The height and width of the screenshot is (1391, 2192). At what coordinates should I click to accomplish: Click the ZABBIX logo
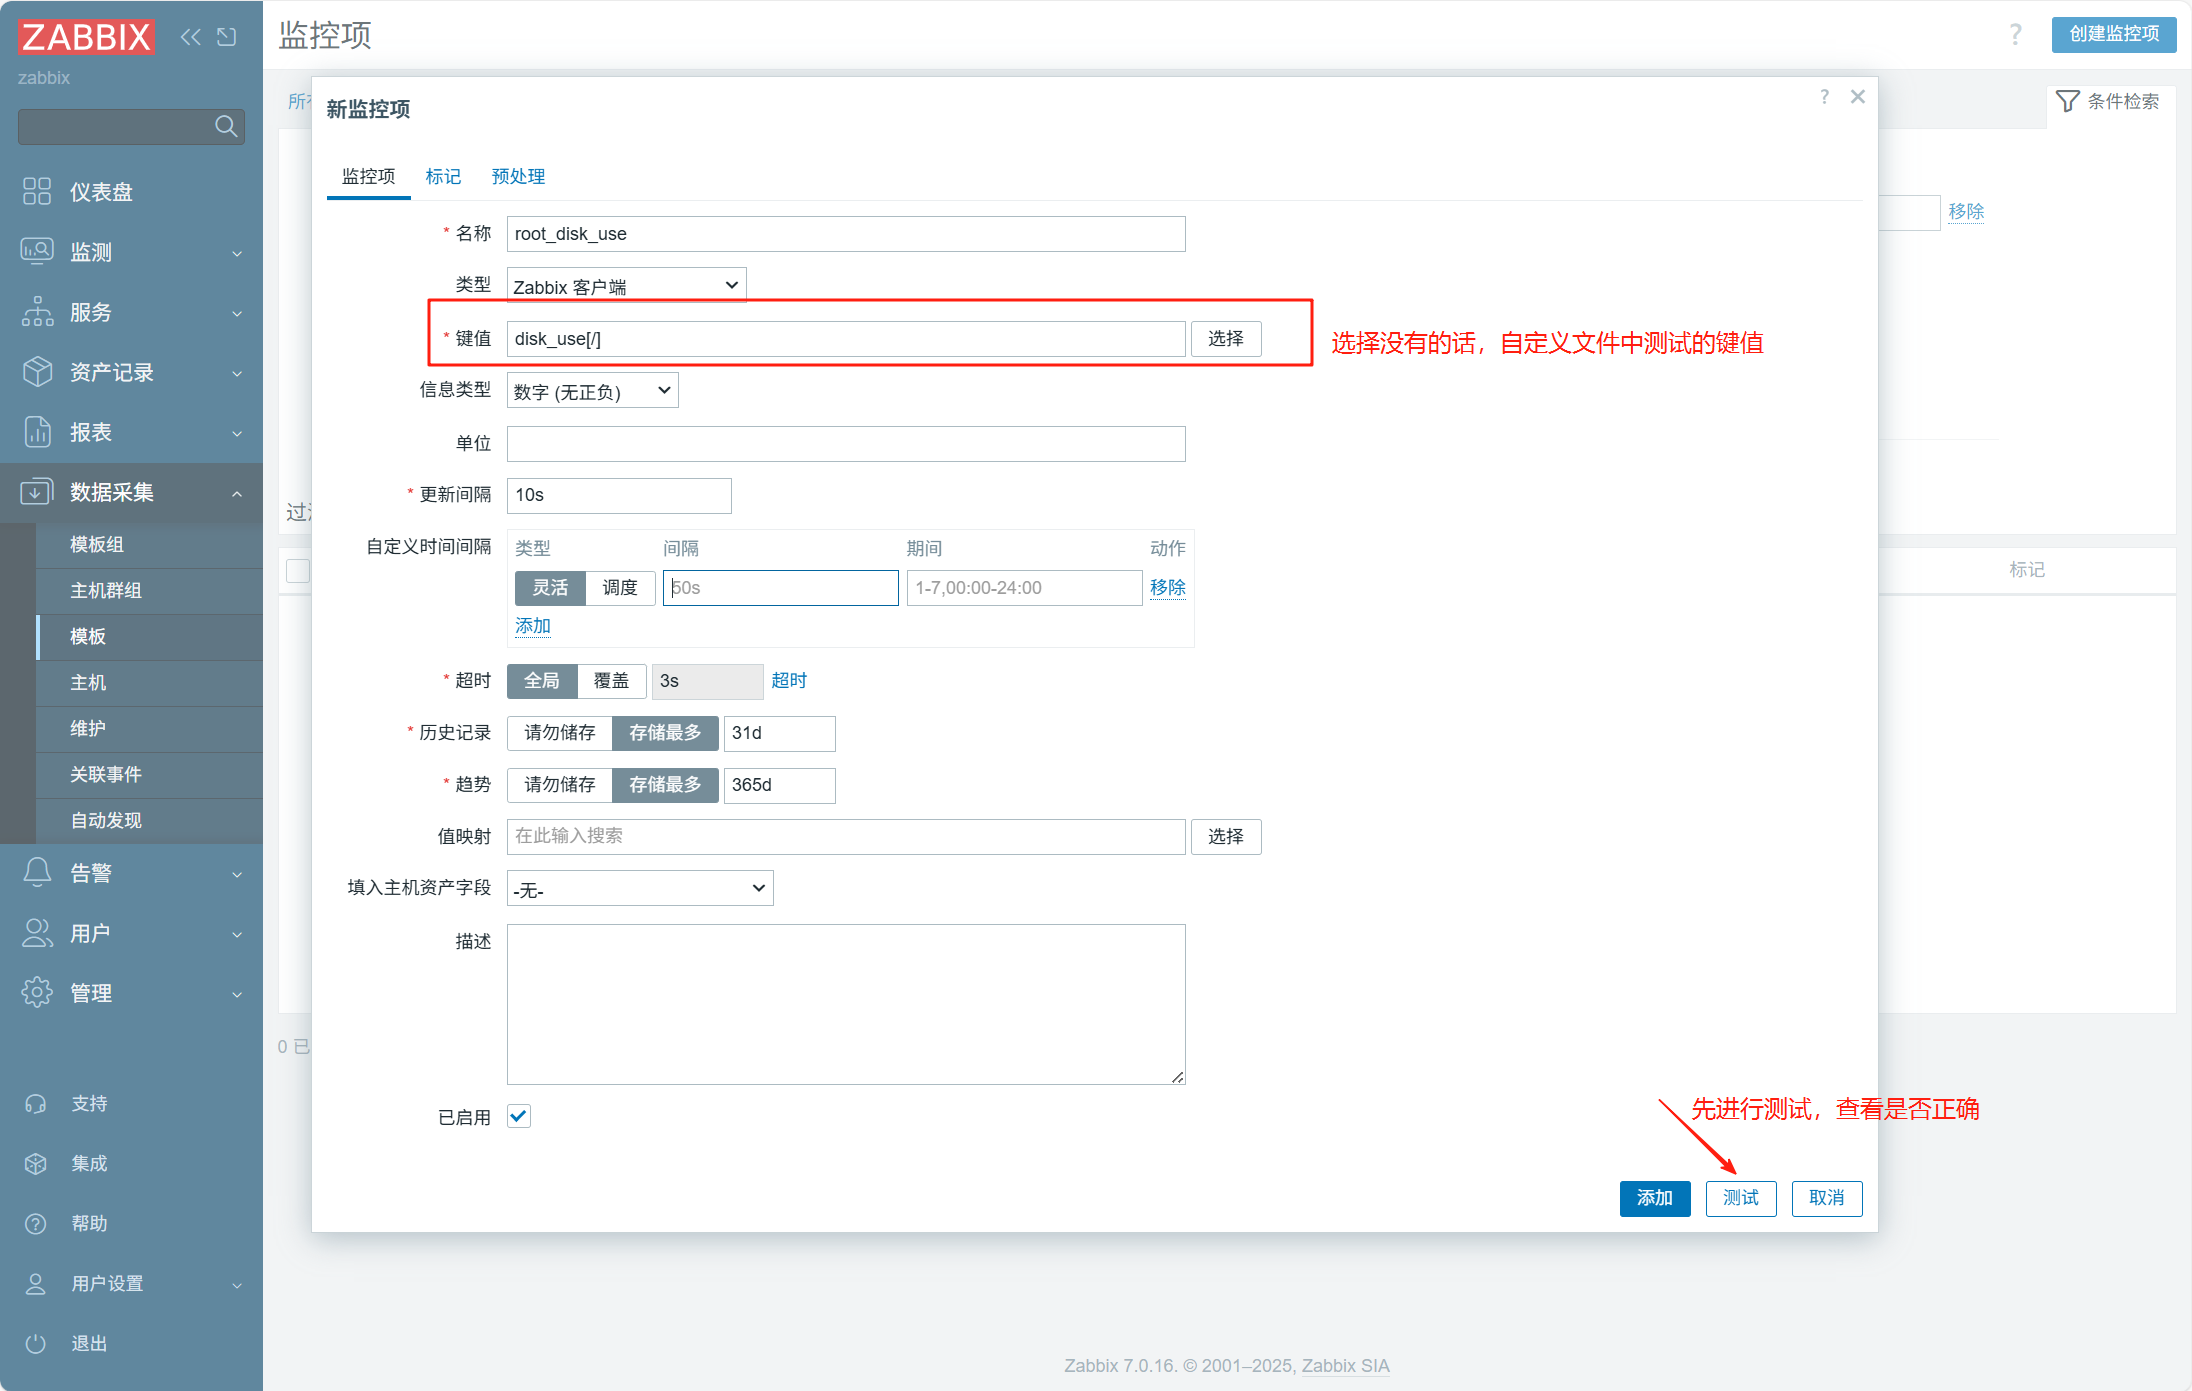pos(86,37)
